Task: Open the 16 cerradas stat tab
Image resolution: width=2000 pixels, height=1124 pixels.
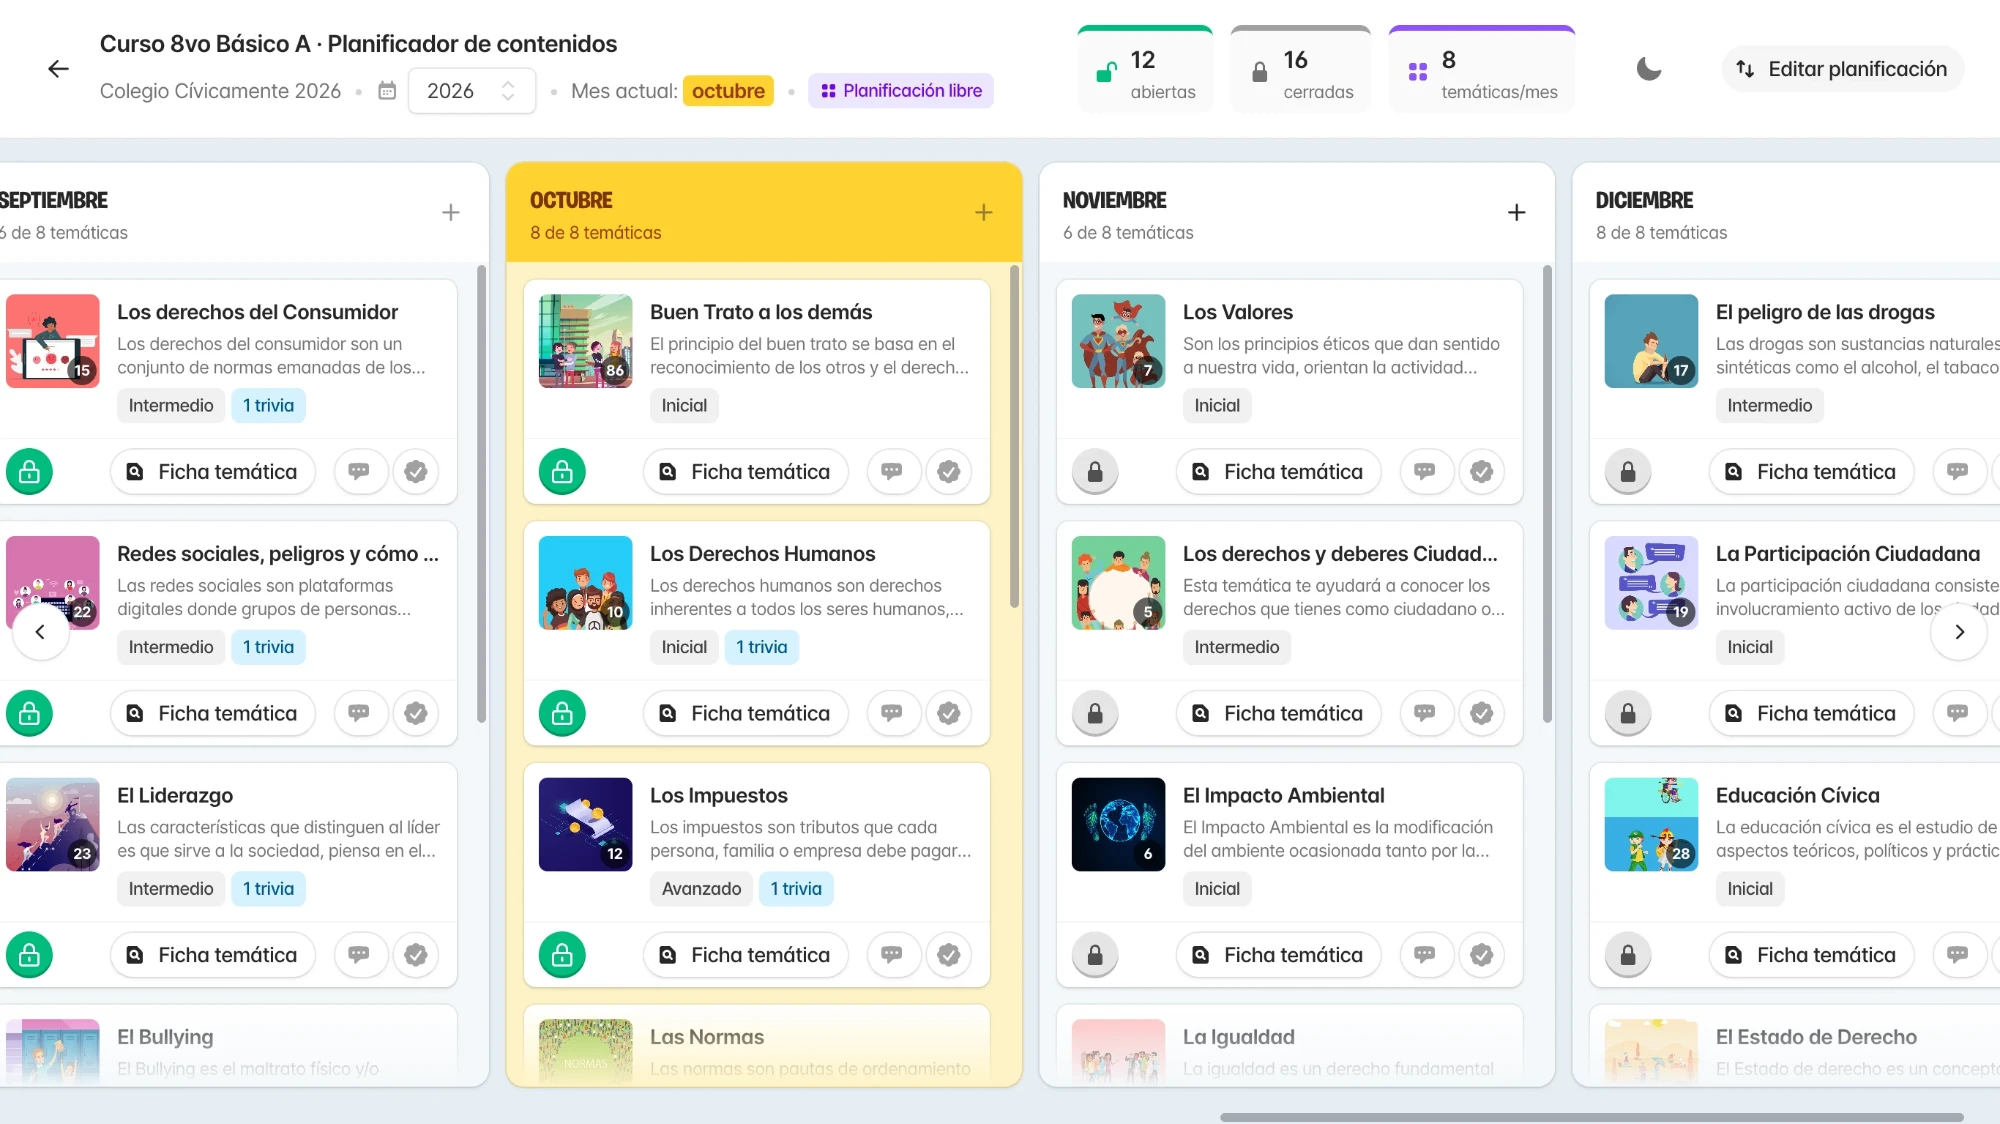Action: pos(1301,70)
